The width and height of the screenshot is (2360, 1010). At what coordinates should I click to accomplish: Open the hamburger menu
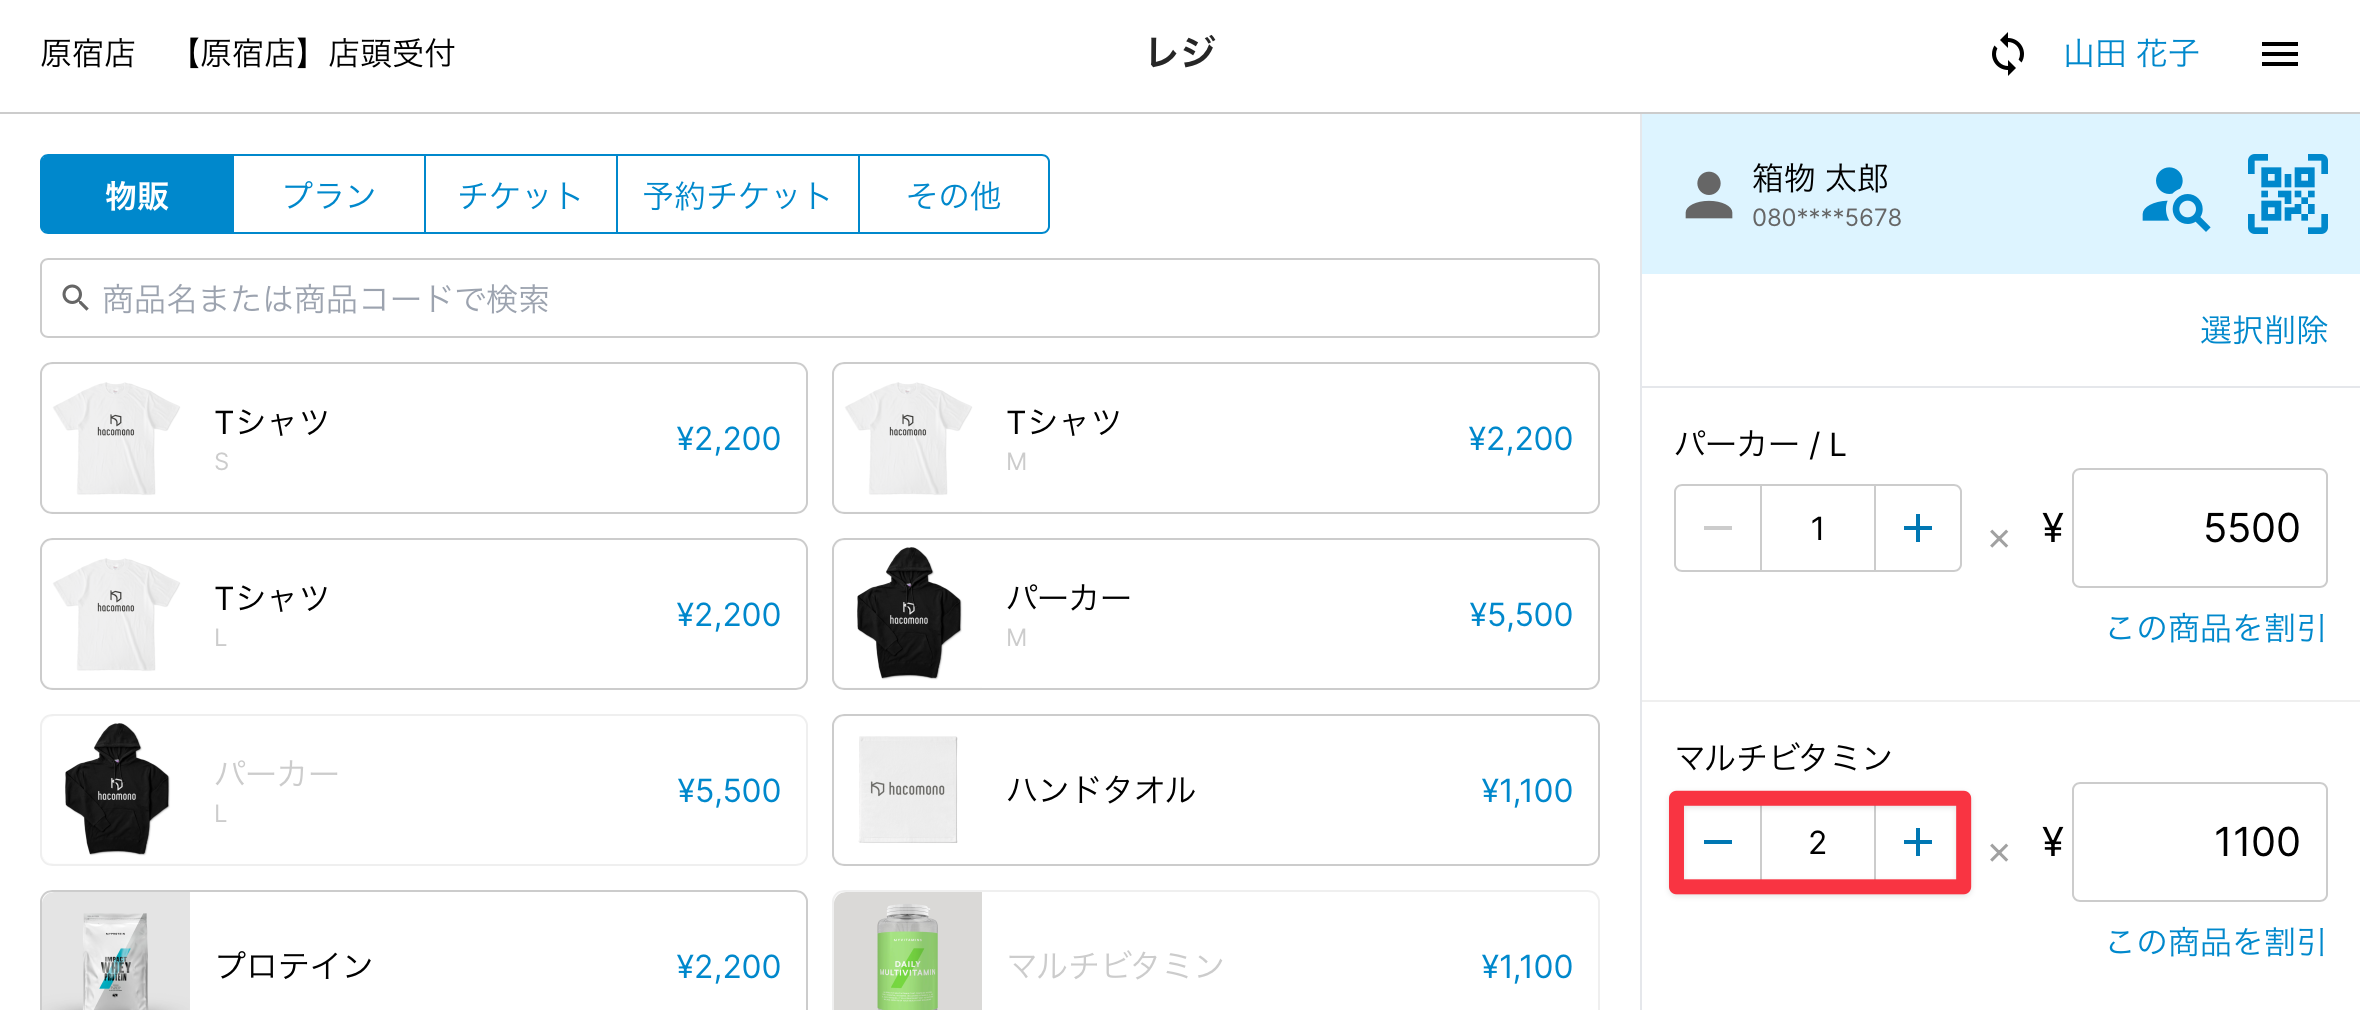pos(2279,54)
